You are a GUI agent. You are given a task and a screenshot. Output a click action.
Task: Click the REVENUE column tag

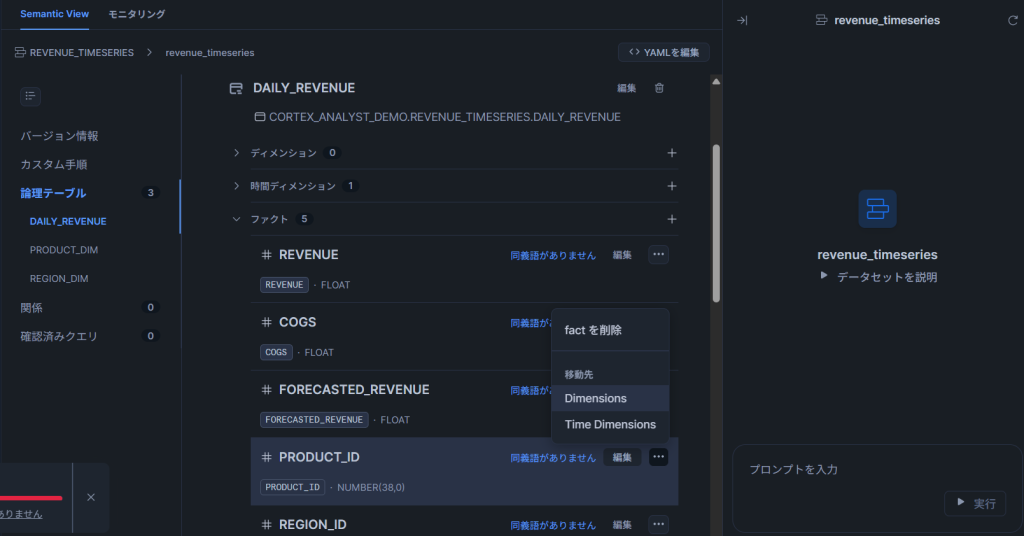pos(284,285)
